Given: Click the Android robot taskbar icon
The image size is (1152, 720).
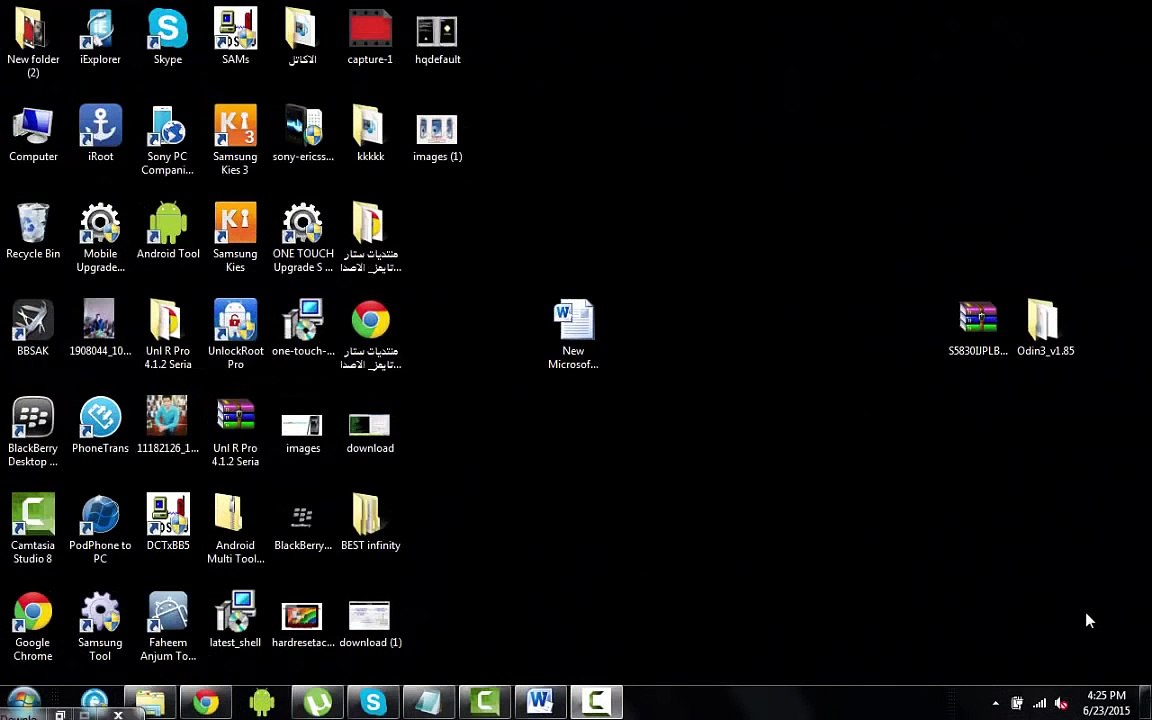Looking at the screenshot, I should tap(262, 702).
